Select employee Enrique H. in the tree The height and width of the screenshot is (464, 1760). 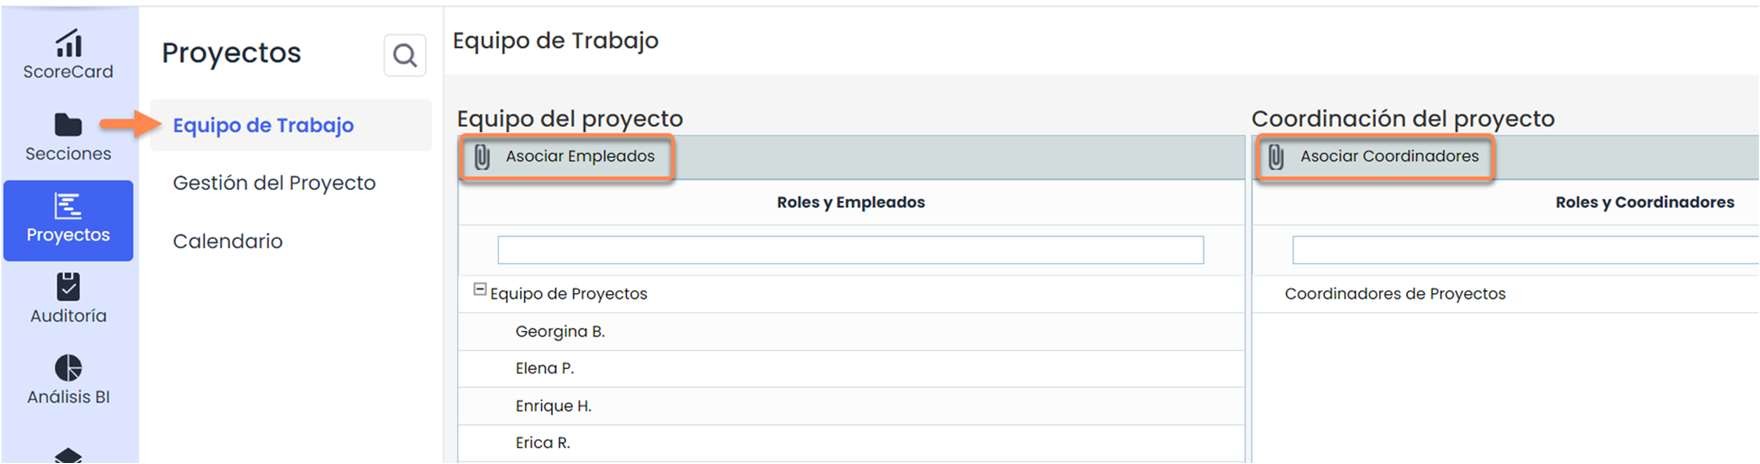tap(553, 406)
